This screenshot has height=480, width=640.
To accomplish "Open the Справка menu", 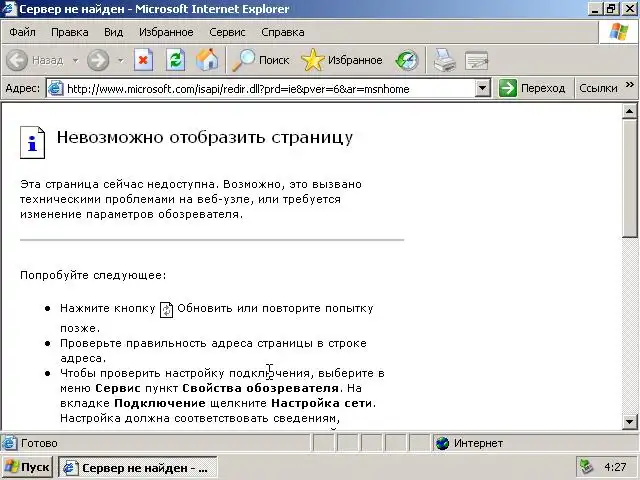I will point(282,32).
